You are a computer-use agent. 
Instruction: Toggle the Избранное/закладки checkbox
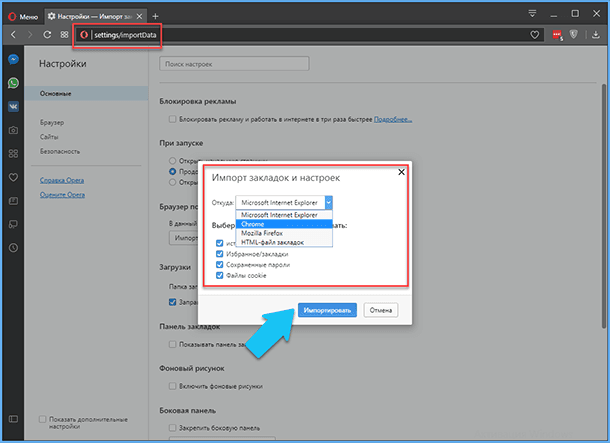(x=219, y=254)
